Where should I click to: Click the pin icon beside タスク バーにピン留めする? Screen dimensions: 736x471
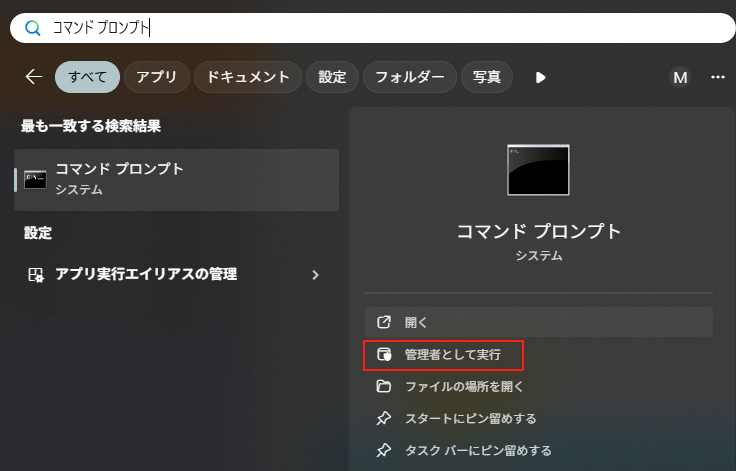[383, 450]
